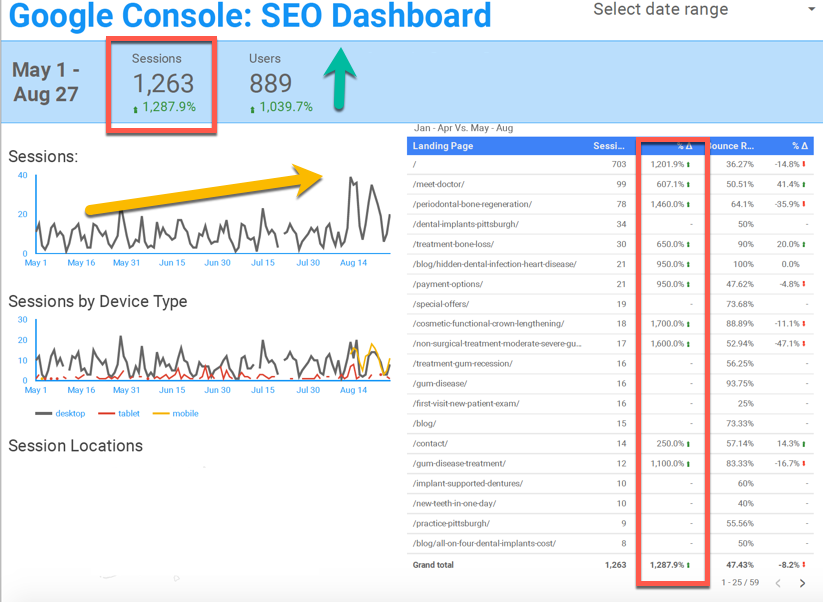Select the Sessions scorecard value 1,263
Image resolution: width=823 pixels, height=602 pixels.
(x=163, y=83)
